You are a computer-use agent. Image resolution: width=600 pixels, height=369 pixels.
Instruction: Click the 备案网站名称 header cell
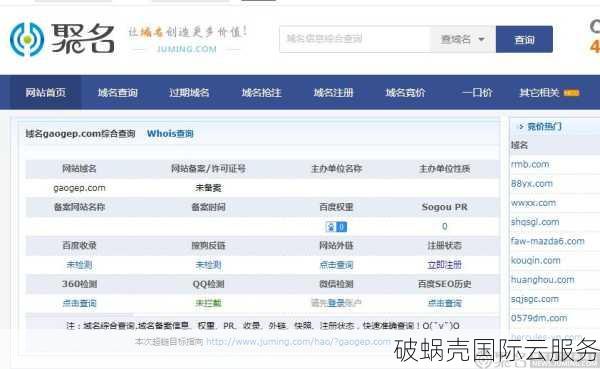pyautogui.click(x=79, y=207)
